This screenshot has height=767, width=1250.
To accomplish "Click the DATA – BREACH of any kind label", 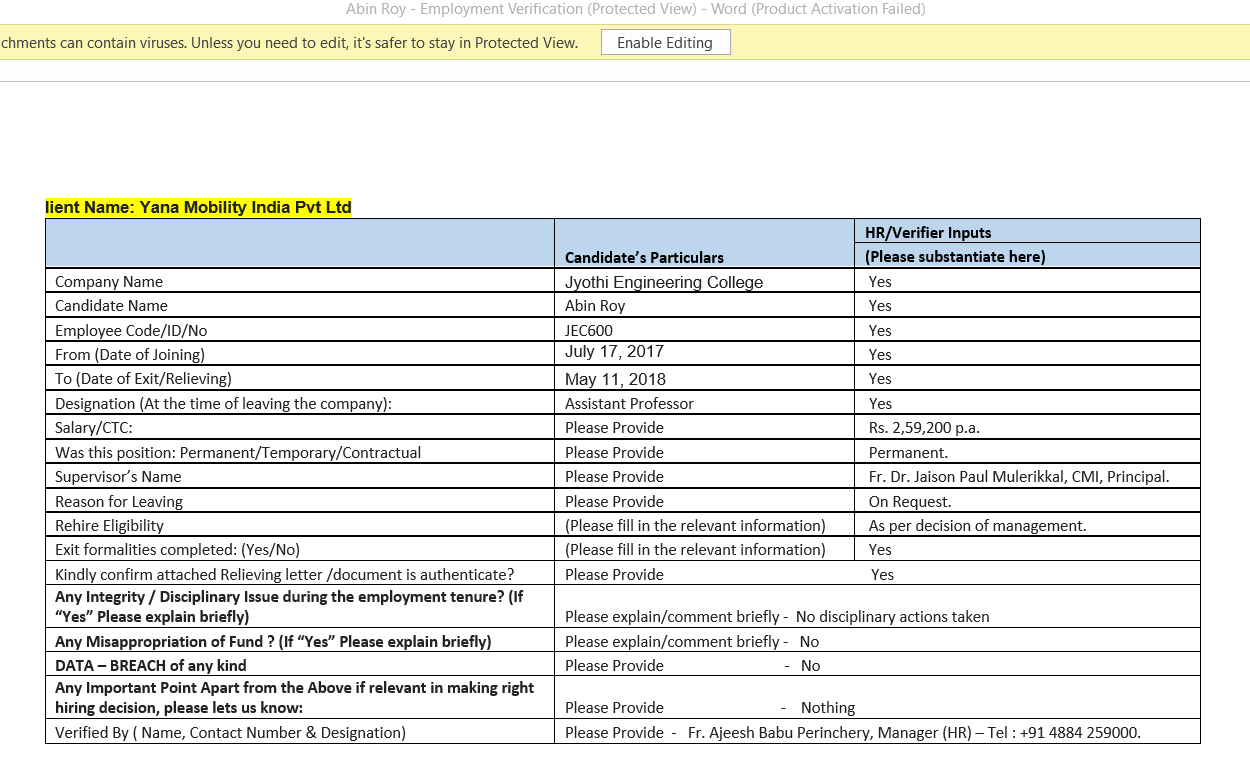I will coord(150,666).
